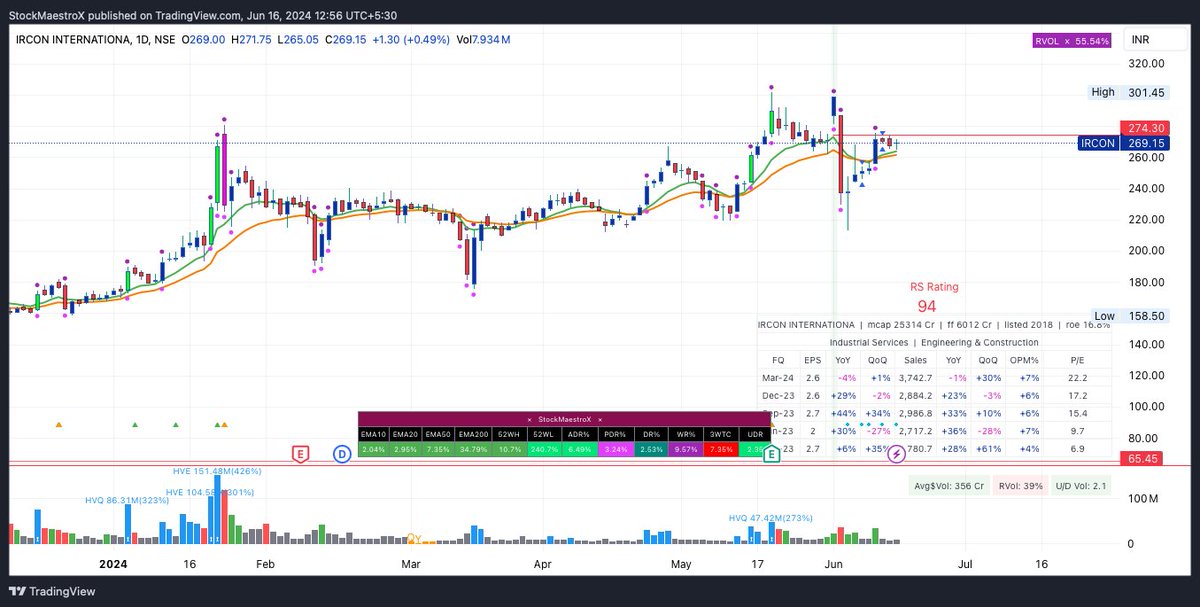The width and height of the screenshot is (1200, 607).
Task: Click the Mar-24 quarter row label
Action: (x=779, y=377)
